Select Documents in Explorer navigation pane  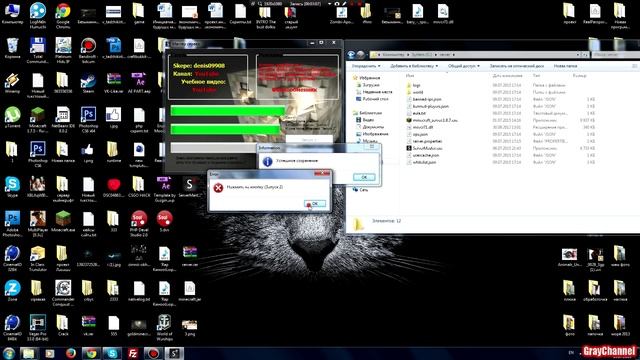(x=369, y=127)
